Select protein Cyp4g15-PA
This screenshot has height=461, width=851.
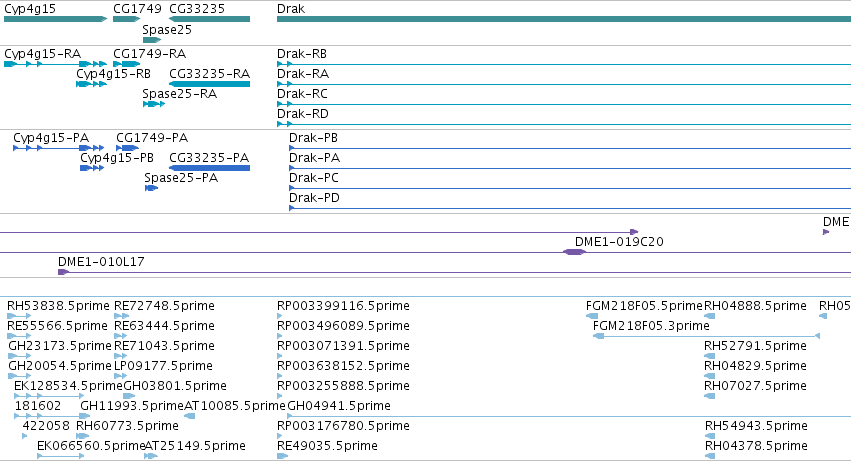point(51,138)
